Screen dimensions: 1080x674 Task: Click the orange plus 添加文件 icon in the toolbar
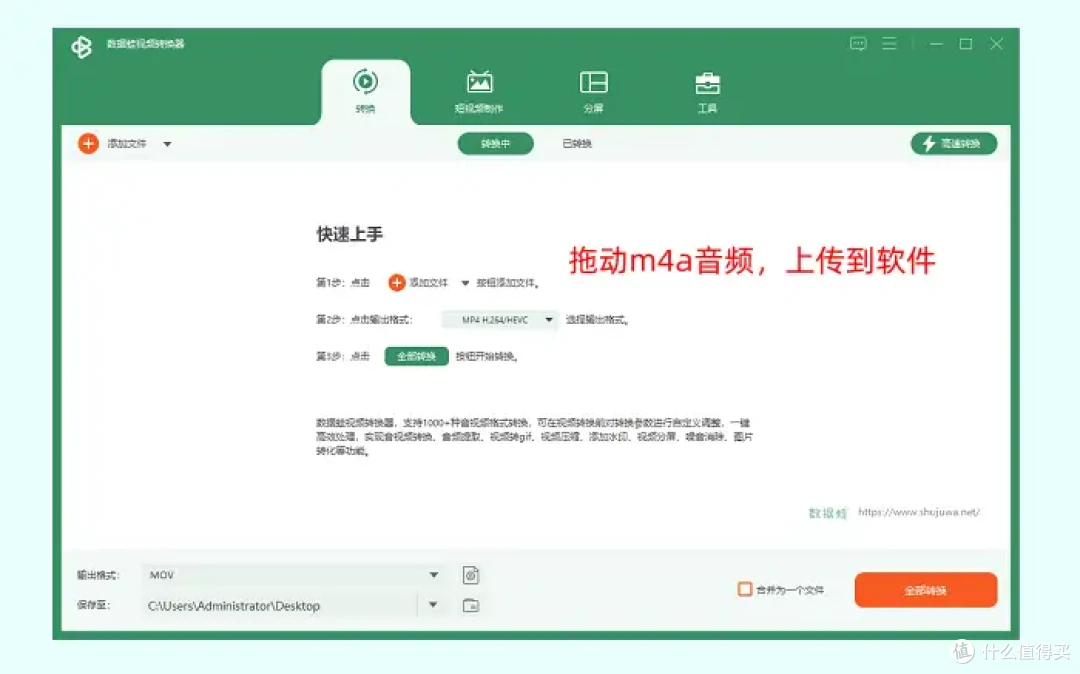88,144
